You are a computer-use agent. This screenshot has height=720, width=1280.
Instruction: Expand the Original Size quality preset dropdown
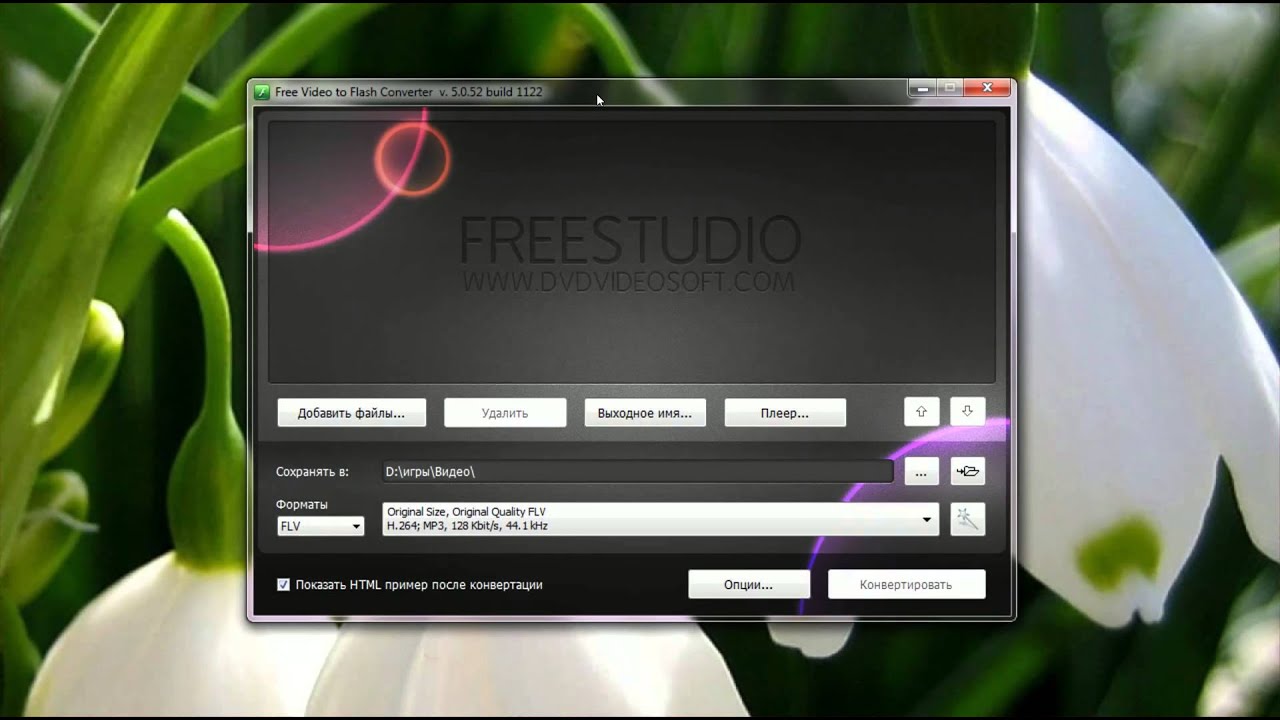tap(660, 519)
